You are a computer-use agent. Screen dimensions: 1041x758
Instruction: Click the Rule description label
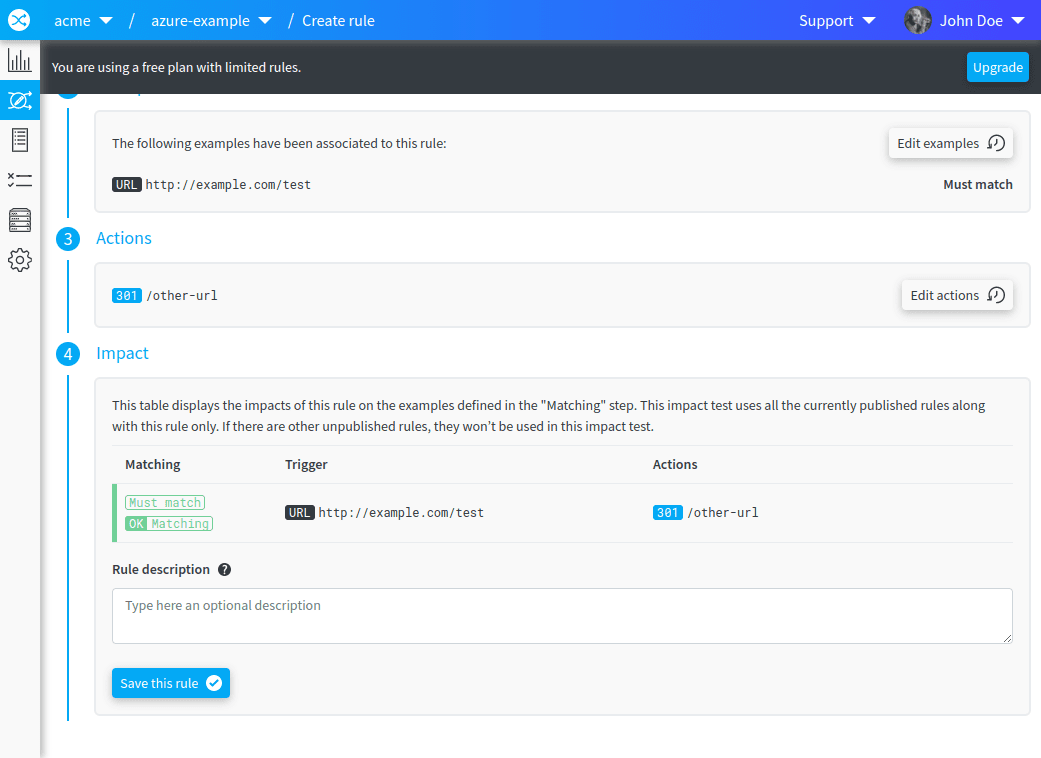tap(161, 569)
